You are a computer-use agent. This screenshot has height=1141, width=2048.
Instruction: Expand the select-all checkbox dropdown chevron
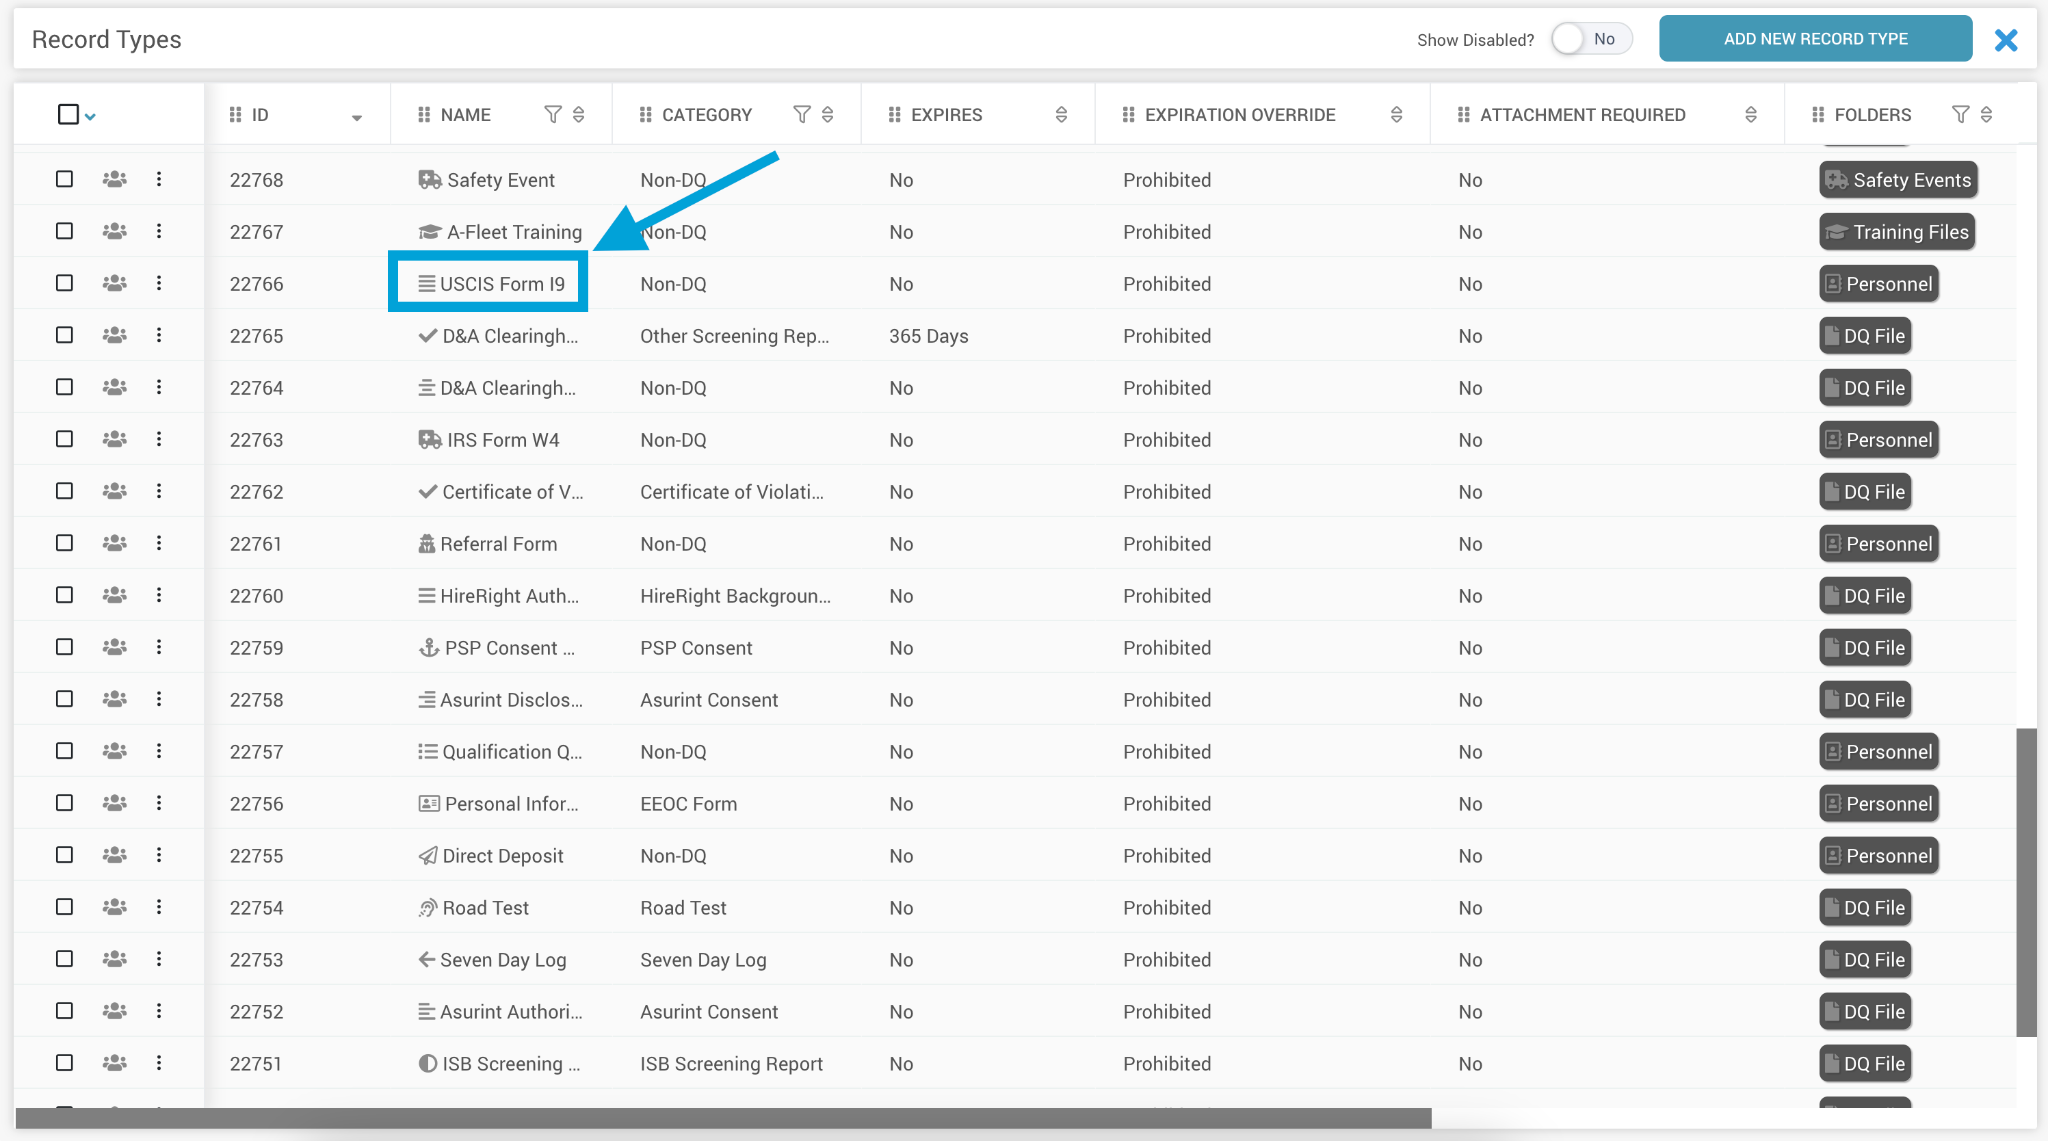pos(91,117)
